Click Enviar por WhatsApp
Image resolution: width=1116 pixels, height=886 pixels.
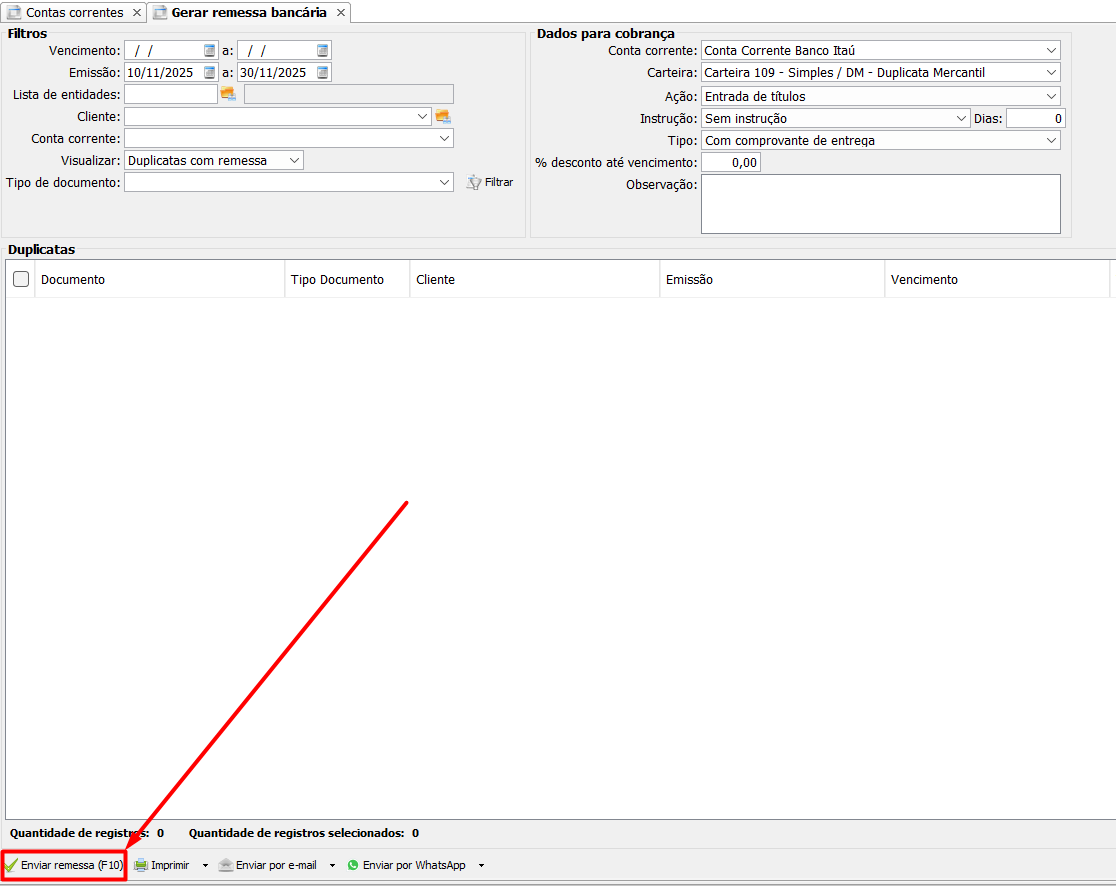click(406, 865)
